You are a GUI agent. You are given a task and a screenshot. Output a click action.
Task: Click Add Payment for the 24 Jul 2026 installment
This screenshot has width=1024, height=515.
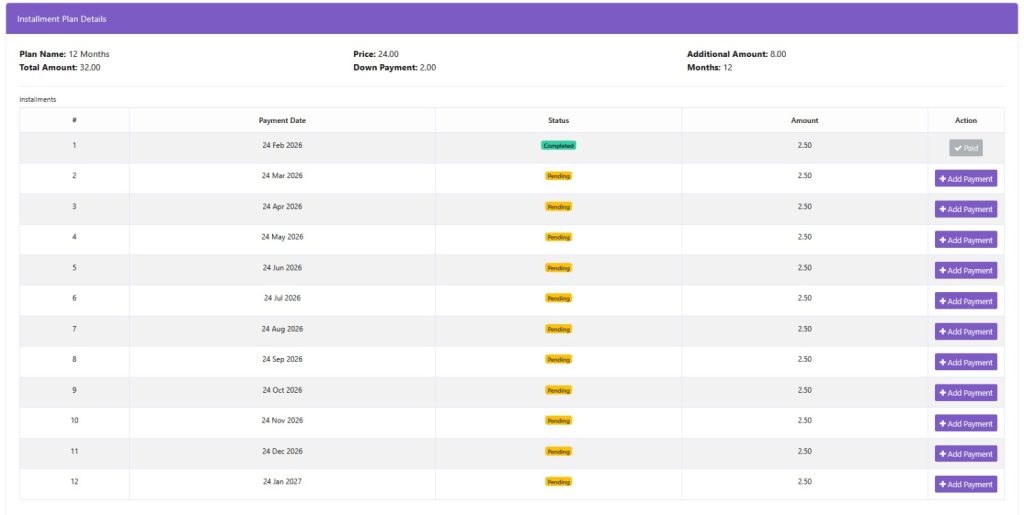click(x=965, y=301)
